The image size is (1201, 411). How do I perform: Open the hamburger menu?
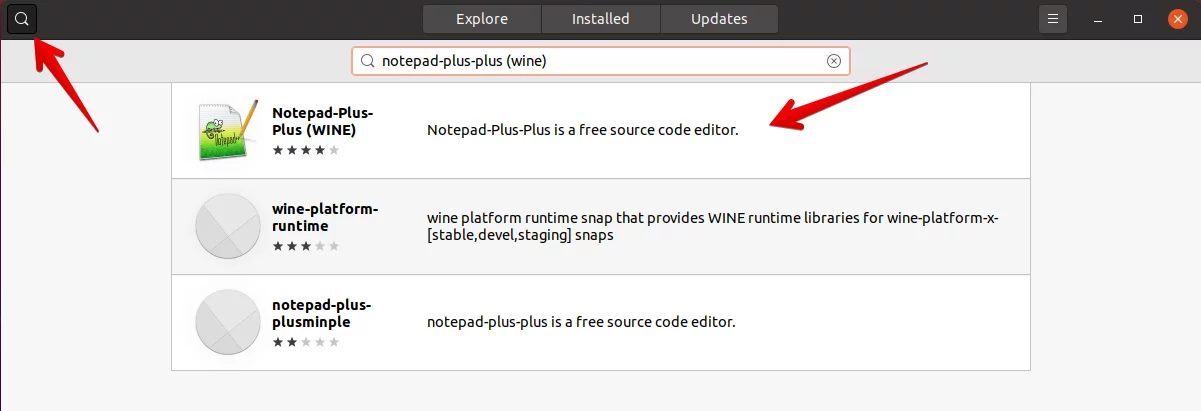pyautogui.click(x=1051, y=18)
